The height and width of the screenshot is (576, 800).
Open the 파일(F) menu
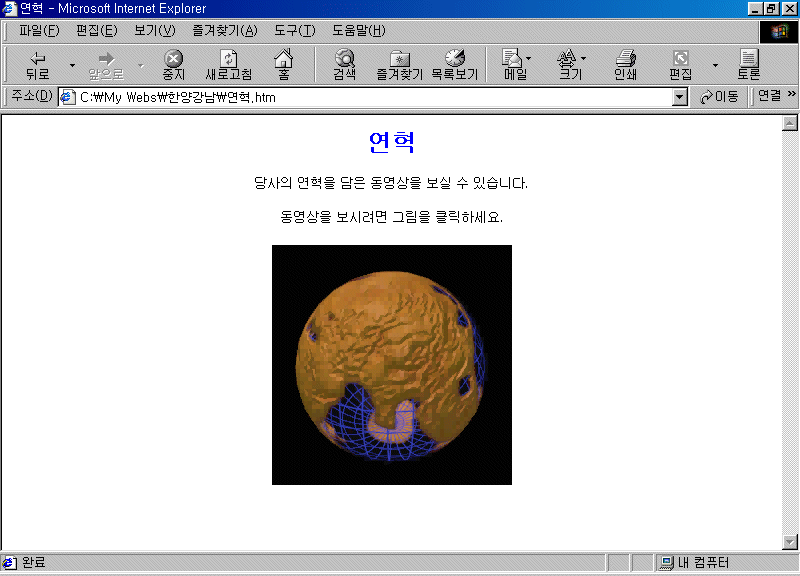click(x=39, y=31)
